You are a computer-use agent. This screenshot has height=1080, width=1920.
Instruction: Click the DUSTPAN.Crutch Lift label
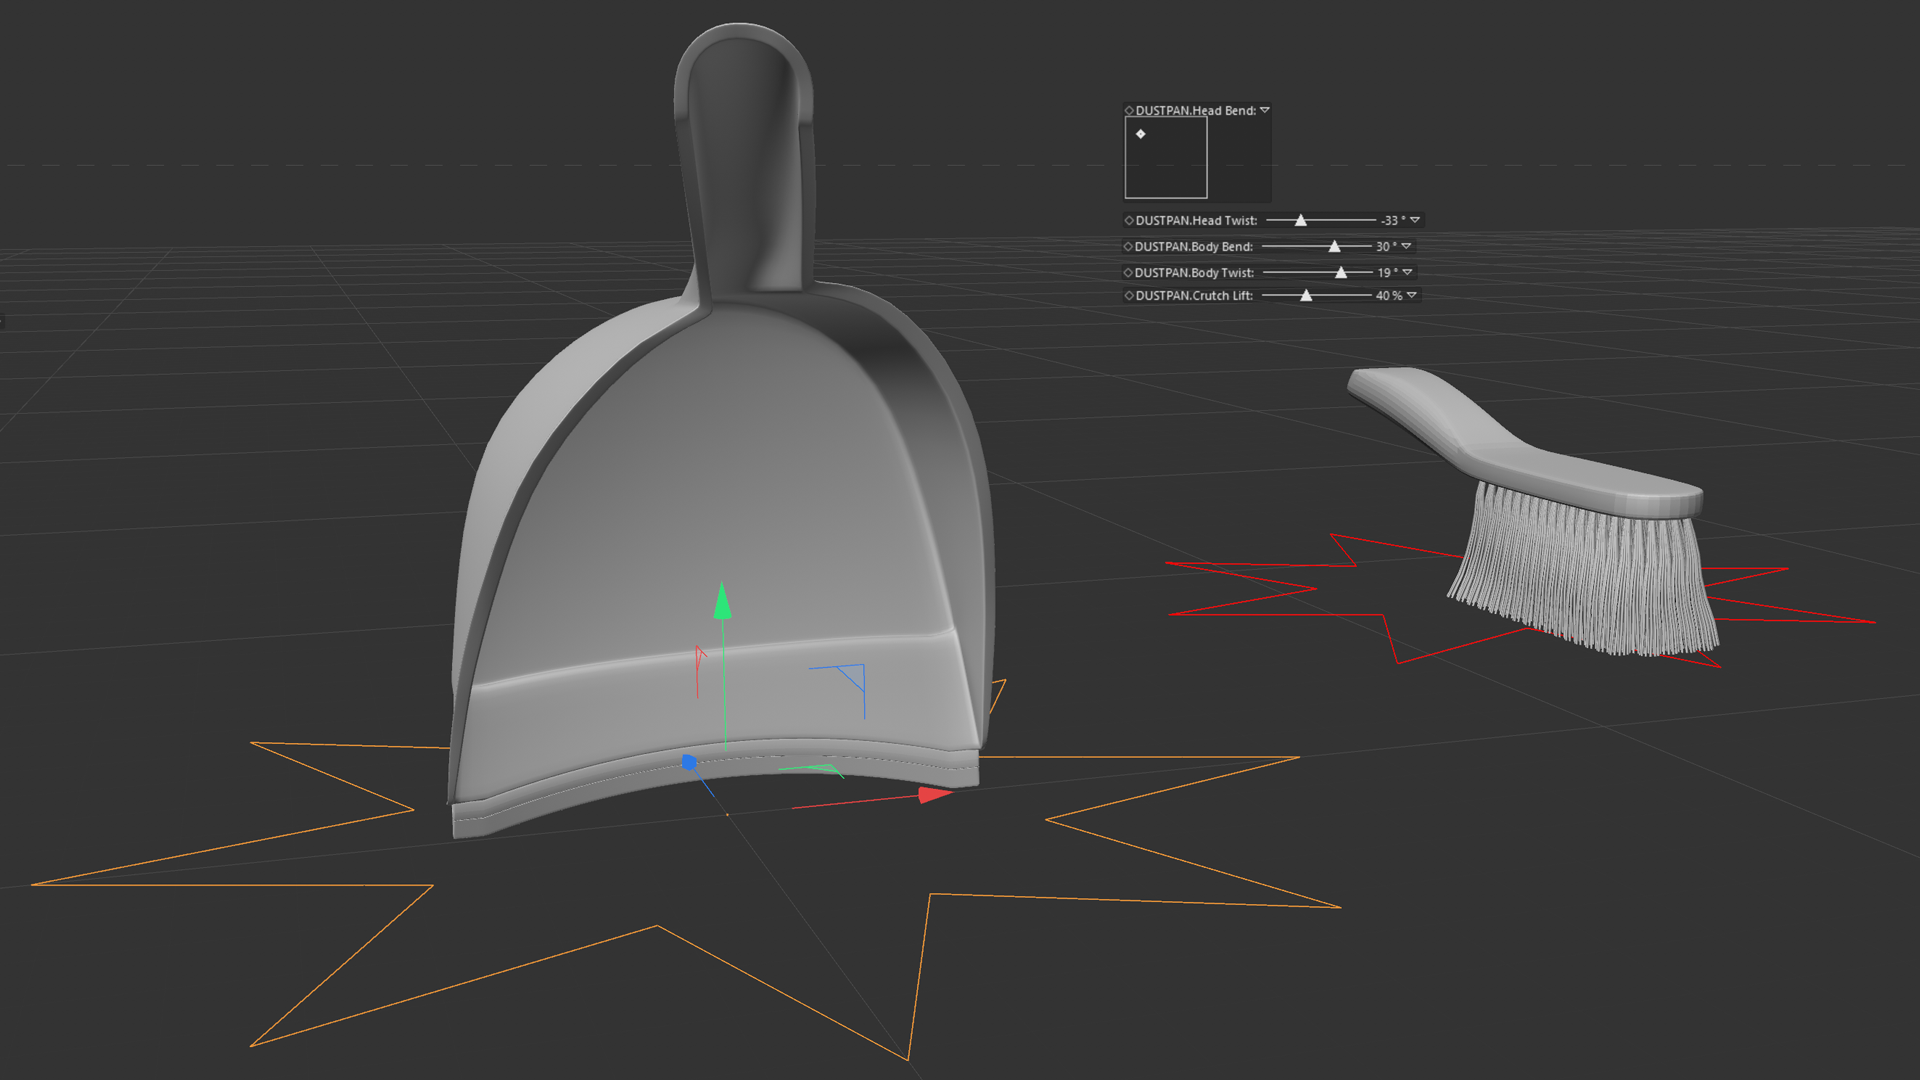click(x=1194, y=295)
